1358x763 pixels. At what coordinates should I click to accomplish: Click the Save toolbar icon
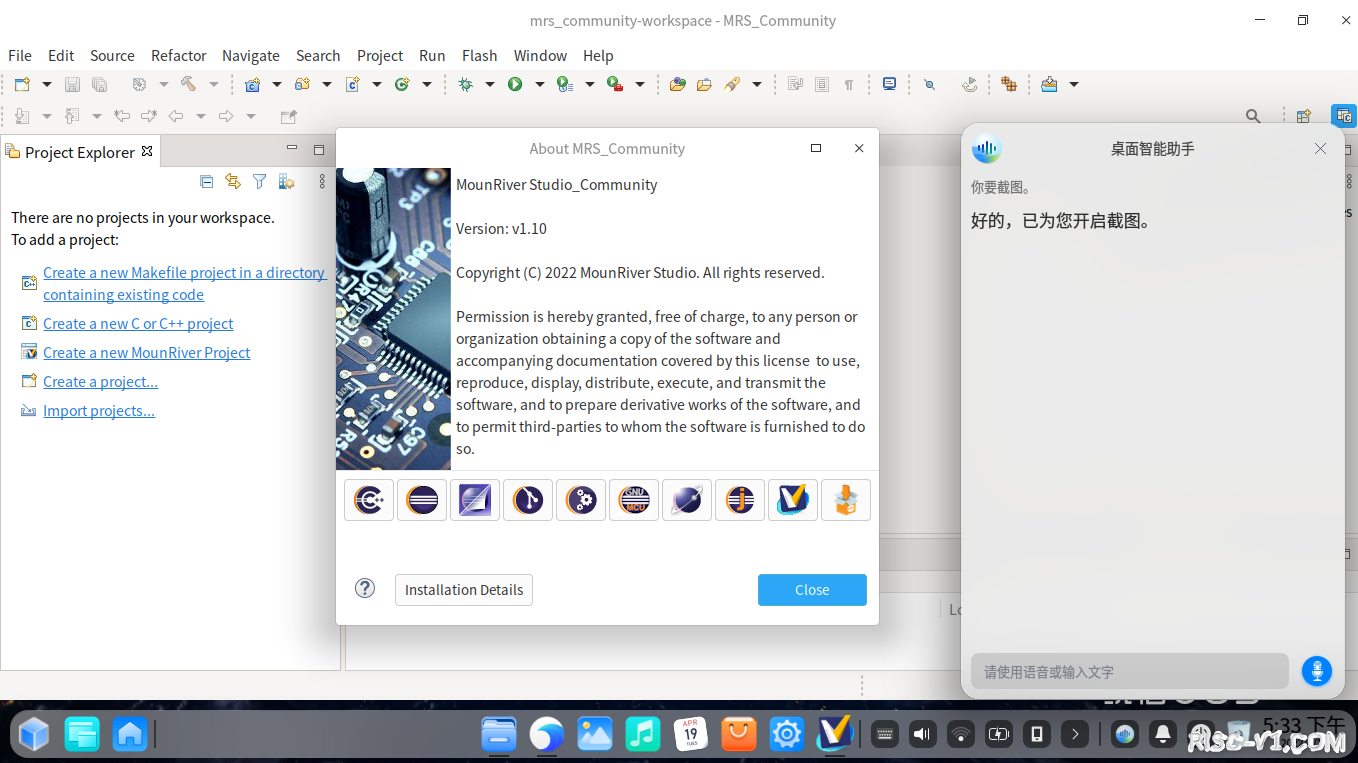[x=72, y=85]
